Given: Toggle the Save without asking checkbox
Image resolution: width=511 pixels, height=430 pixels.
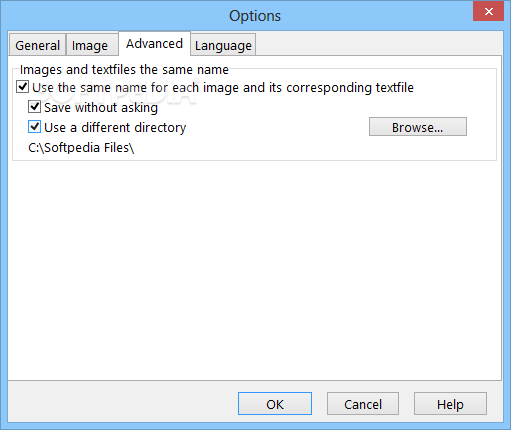Looking at the screenshot, I should click(x=35, y=107).
